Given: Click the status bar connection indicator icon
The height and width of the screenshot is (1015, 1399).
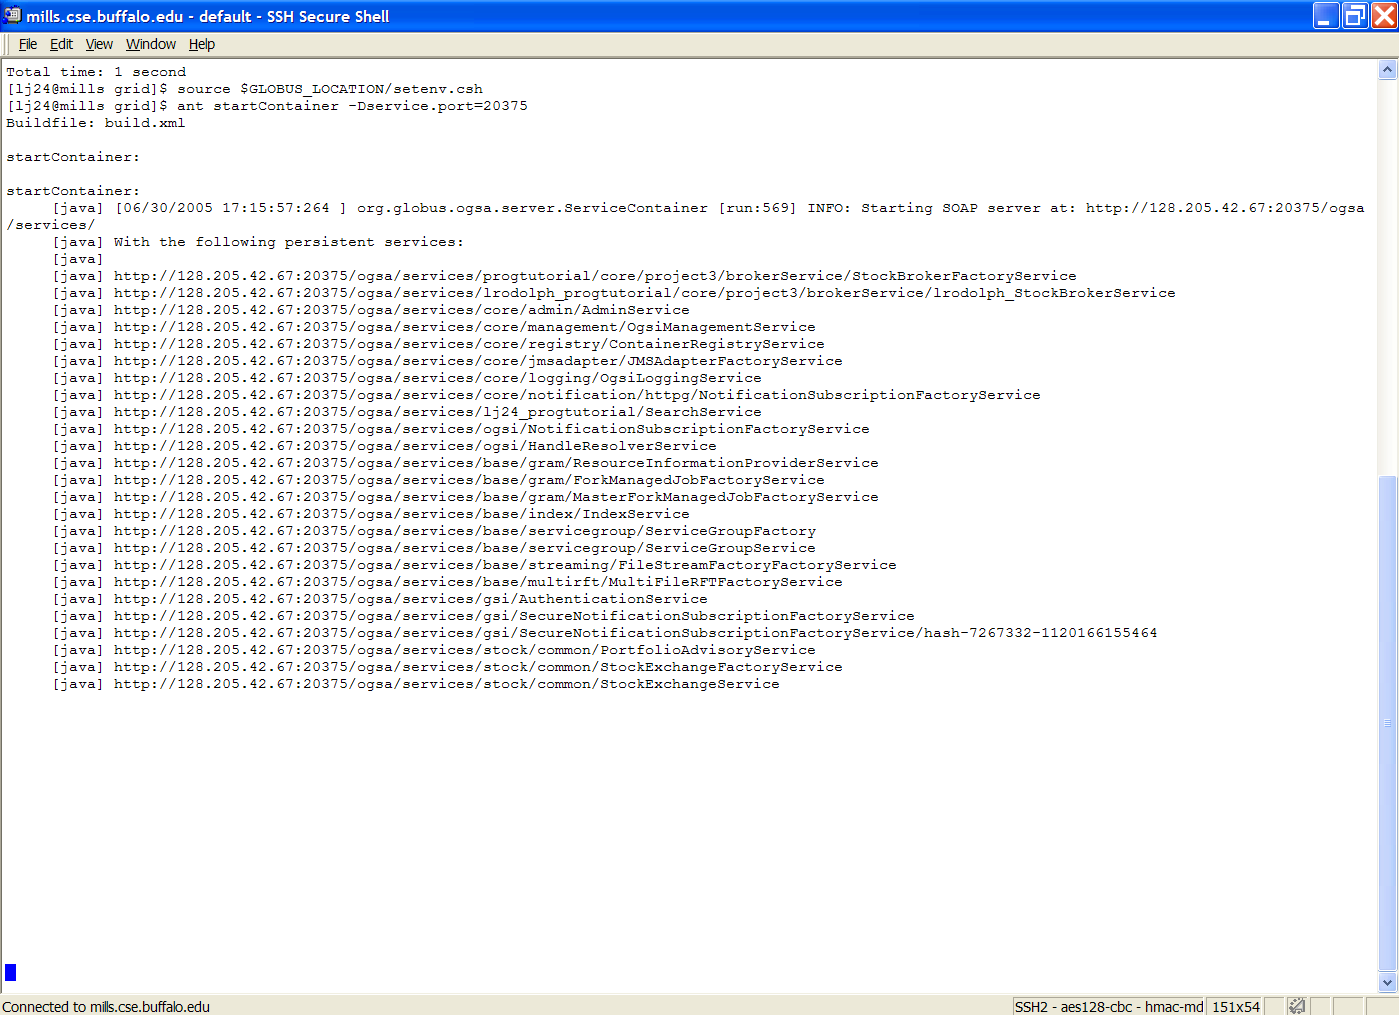Looking at the screenshot, I should pos(1297,1006).
